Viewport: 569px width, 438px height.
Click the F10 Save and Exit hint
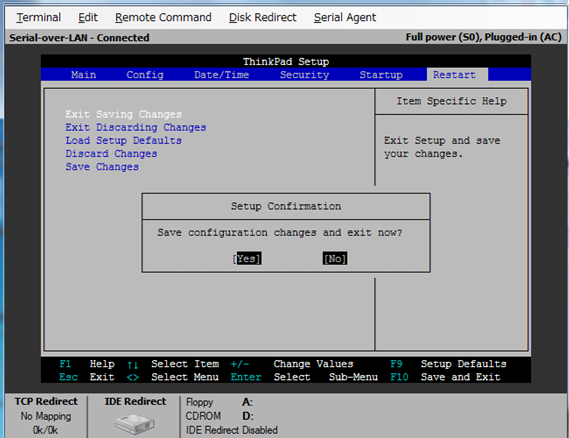(x=446, y=377)
